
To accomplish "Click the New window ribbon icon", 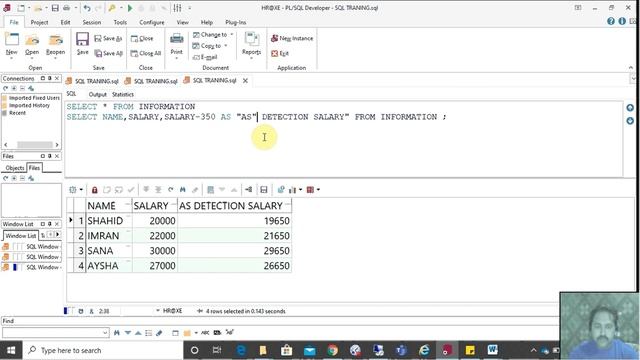I will 11,40.
